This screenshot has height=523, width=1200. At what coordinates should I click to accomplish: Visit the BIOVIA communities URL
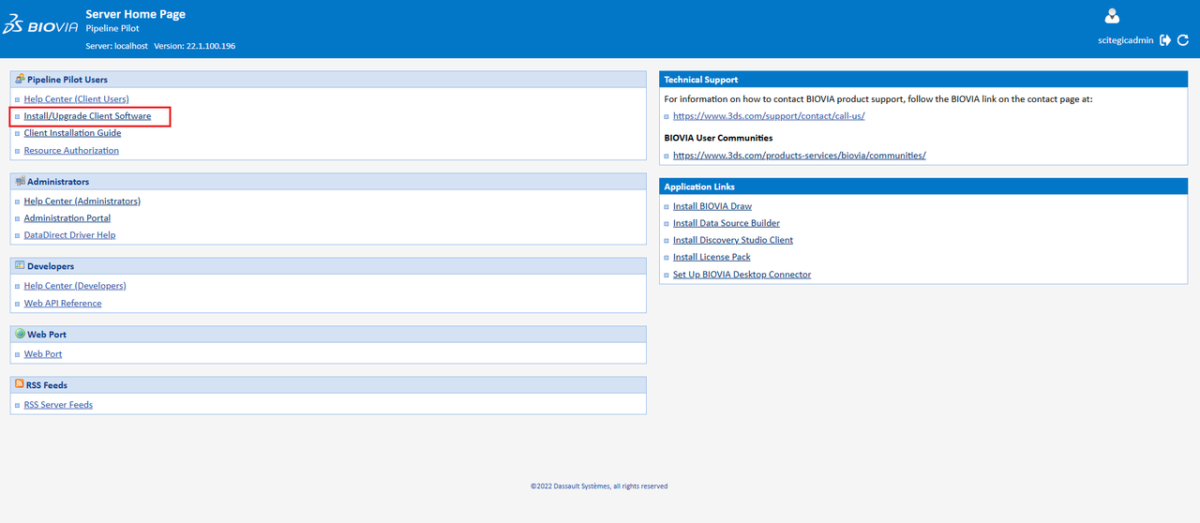click(799, 155)
